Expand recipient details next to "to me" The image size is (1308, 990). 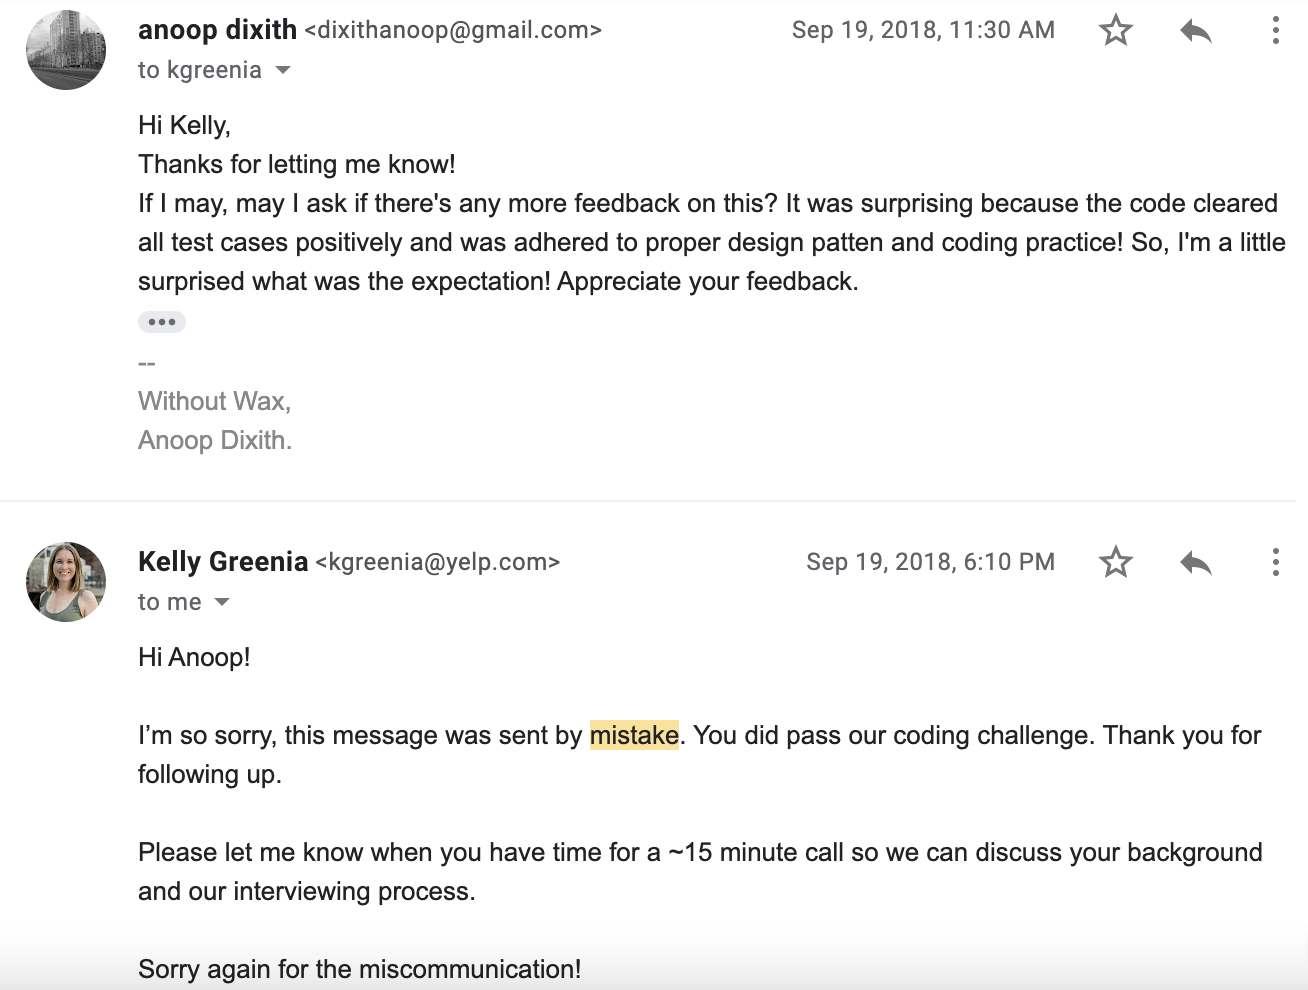click(x=222, y=602)
